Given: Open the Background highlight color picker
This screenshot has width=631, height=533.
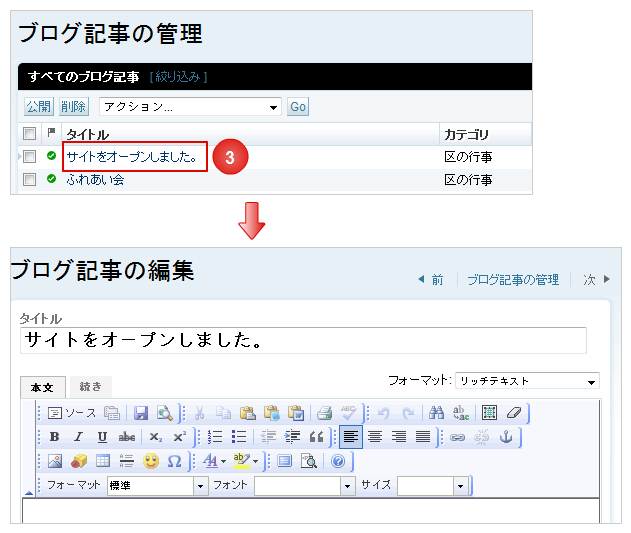Looking at the screenshot, I should [245, 461].
